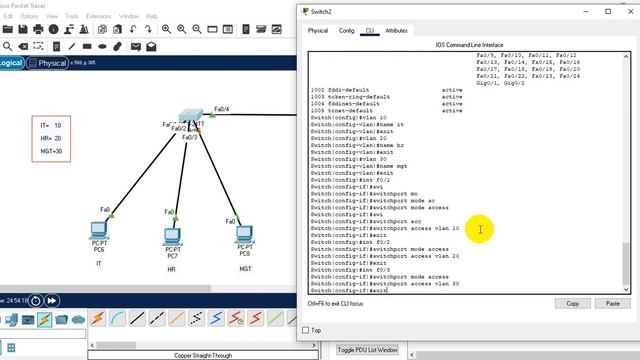Open the Activity Wizard icon
The width and height of the screenshot is (640, 360).
pos(84,29)
